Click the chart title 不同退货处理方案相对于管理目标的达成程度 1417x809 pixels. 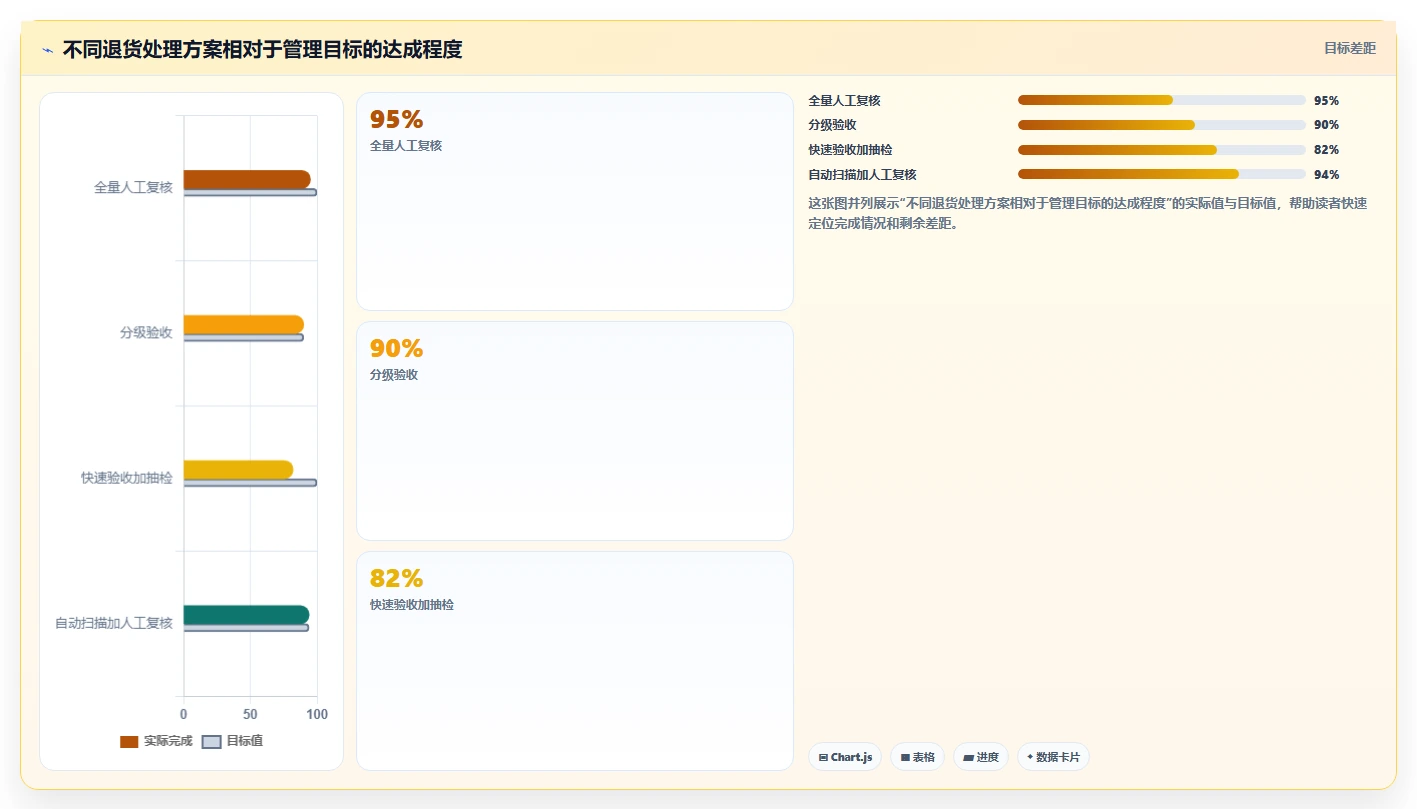[262, 50]
